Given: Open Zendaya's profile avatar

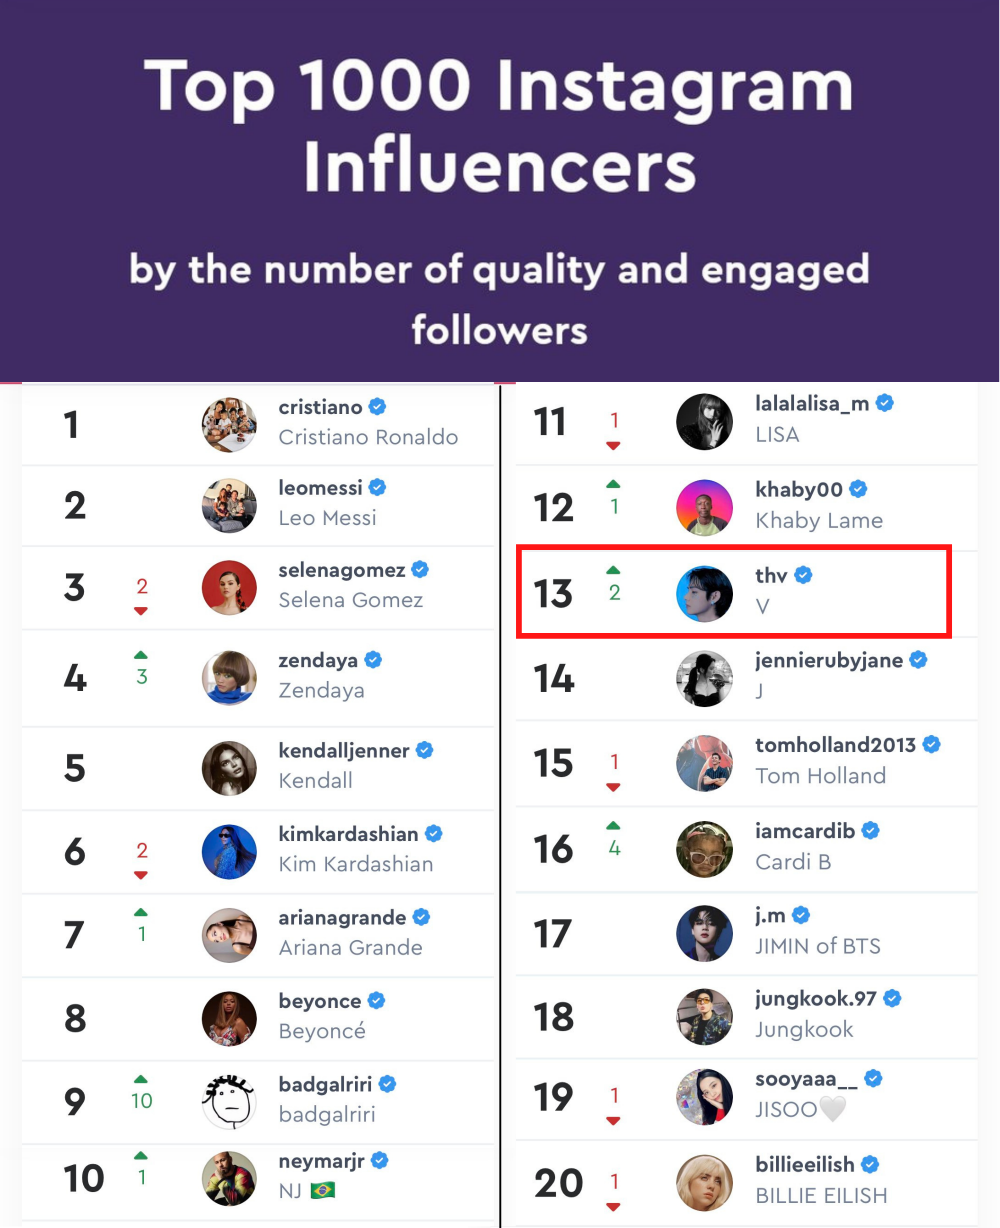Looking at the screenshot, I should (229, 677).
